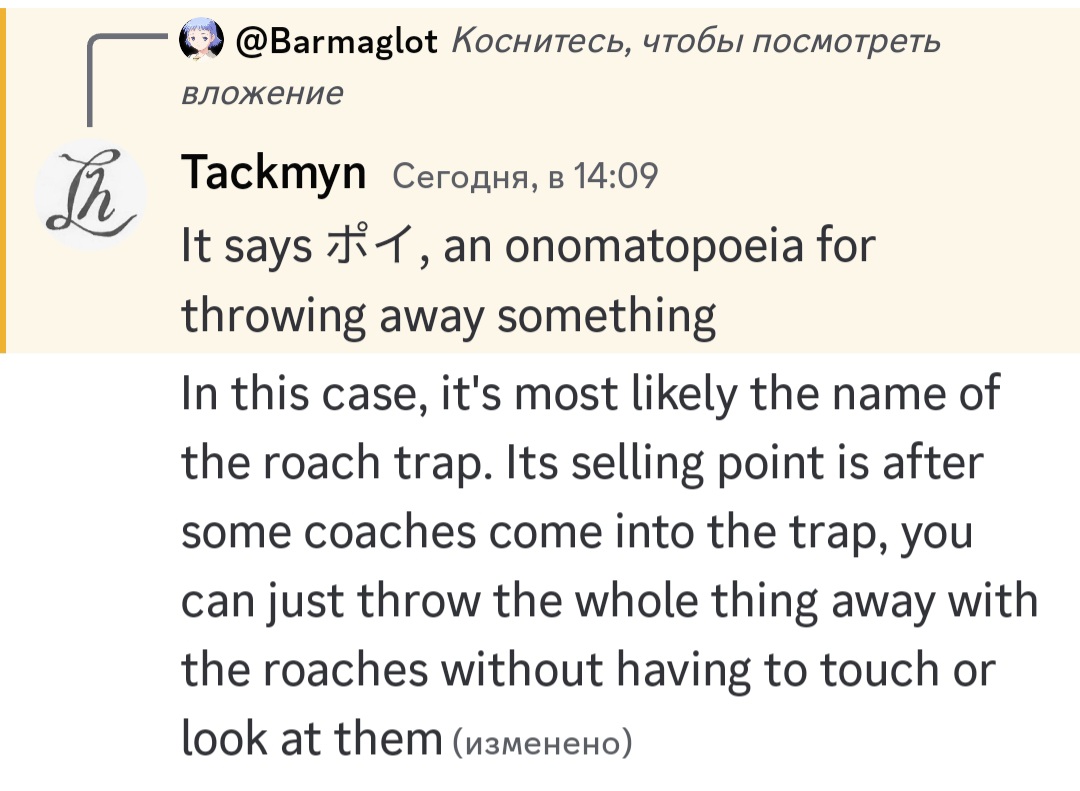Screen dimensions: 1080x791
Task: Click the word вложение in reply preview
Action: pos(262,93)
